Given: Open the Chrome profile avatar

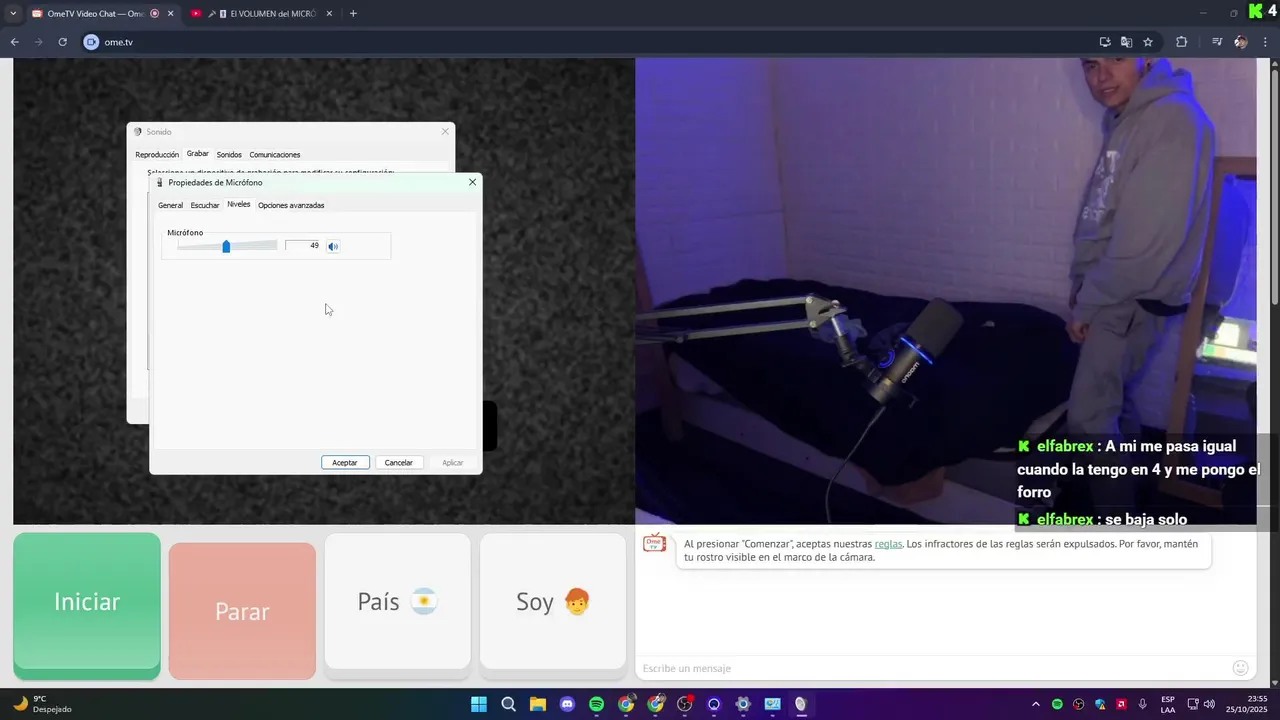Looking at the screenshot, I should 1241,42.
